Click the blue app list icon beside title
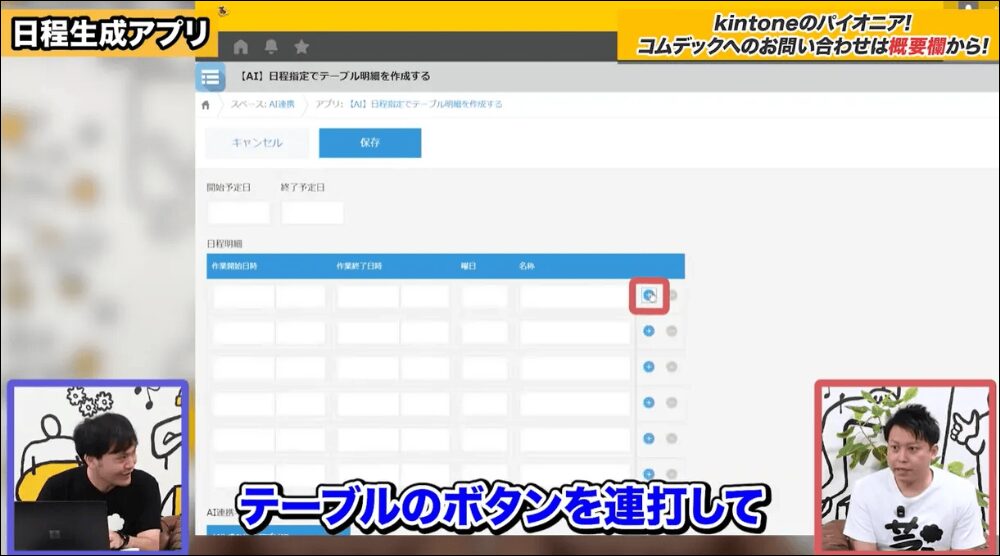This screenshot has height=556, width=1000. pyautogui.click(x=210, y=78)
